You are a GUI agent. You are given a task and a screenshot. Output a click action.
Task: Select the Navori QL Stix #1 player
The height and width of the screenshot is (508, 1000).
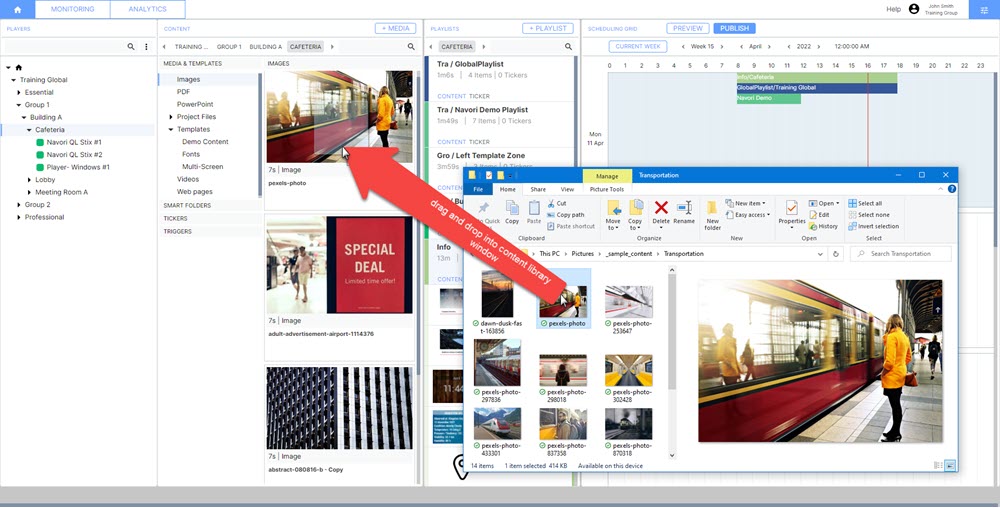click(x=74, y=142)
